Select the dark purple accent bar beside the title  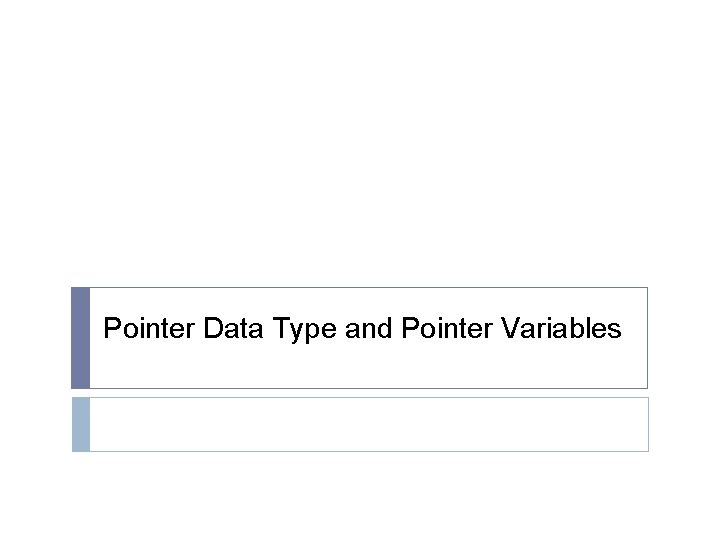[81, 338]
